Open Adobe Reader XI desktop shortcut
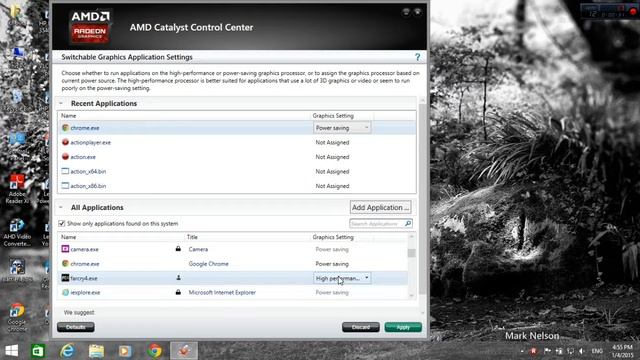Viewport: 640px width, 360px height. (x=17, y=189)
